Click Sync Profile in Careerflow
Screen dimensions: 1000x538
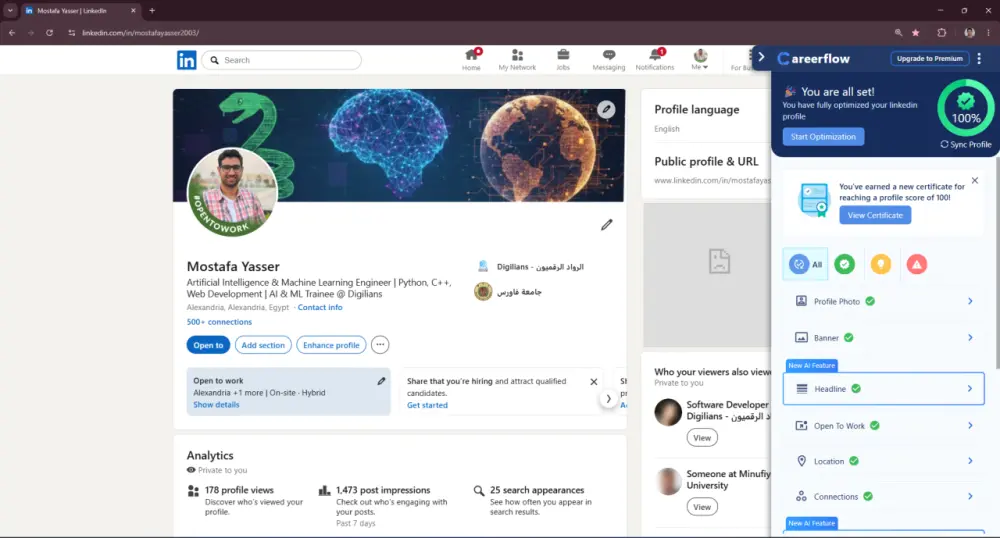click(x=966, y=145)
